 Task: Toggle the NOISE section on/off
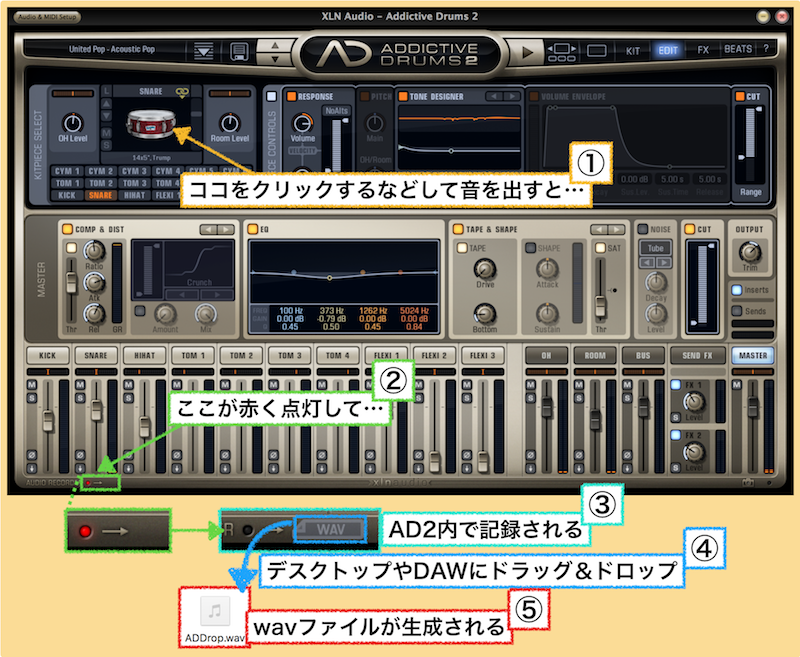coord(643,229)
